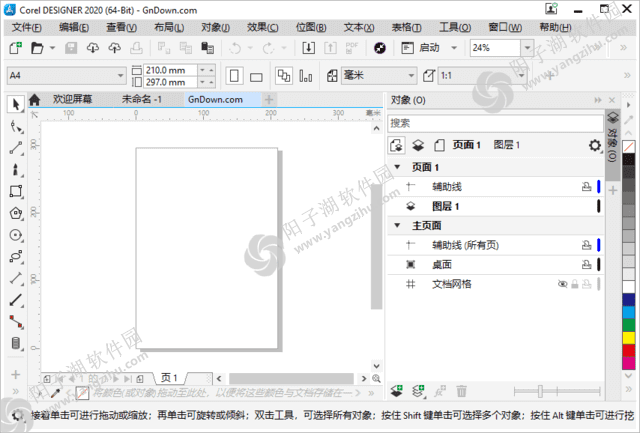Open the 位图(B) menu

[x=311, y=27]
